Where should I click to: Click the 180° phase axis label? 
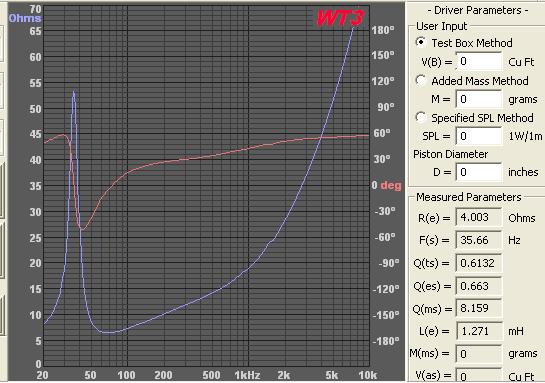(x=383, y=30)
